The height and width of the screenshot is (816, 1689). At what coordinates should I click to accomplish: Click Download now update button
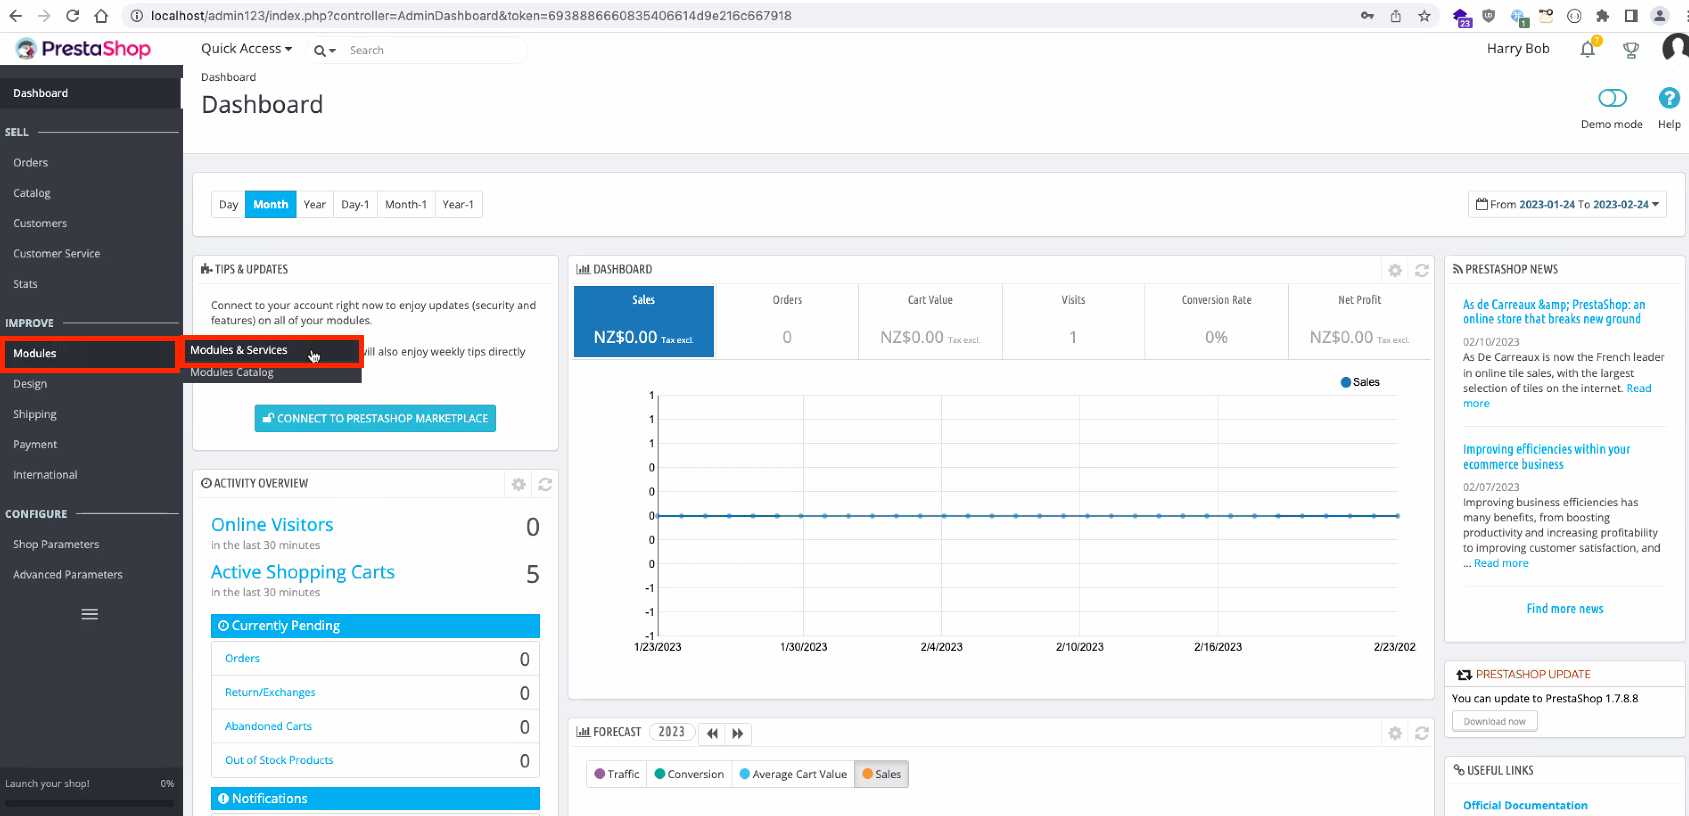click(1495, 721)
